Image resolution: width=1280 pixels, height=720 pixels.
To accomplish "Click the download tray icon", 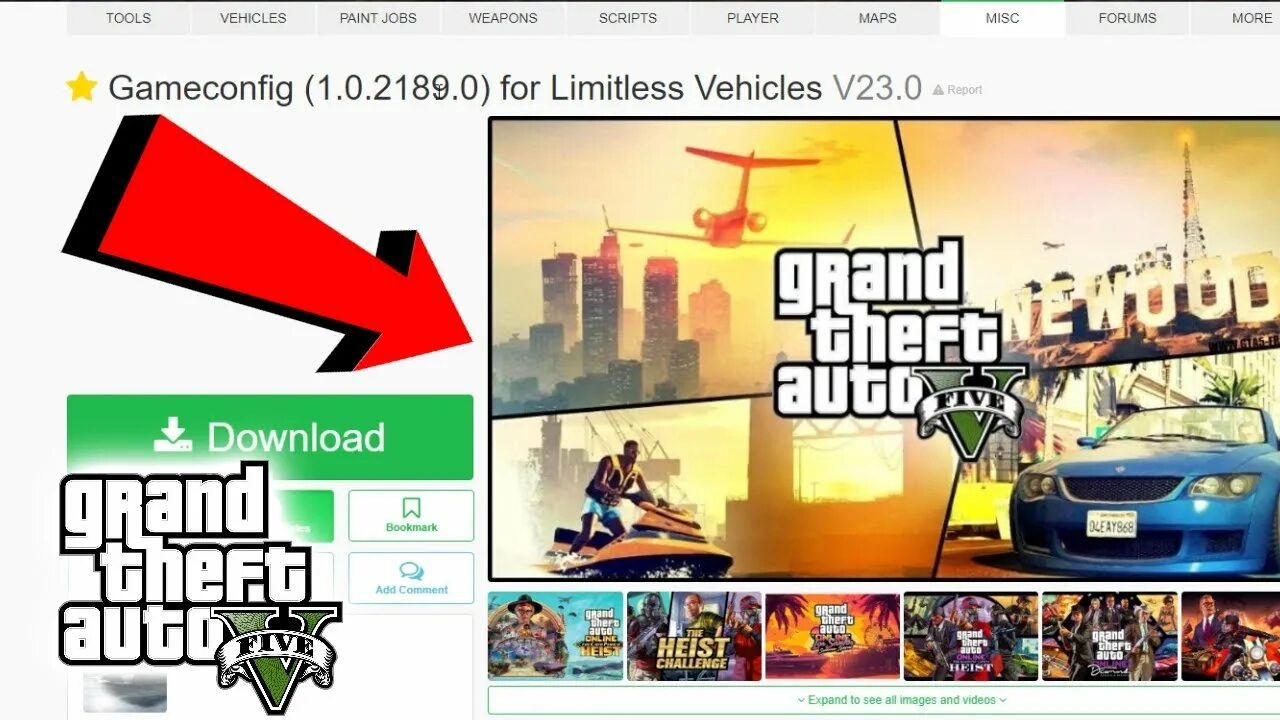I will coord(172,435).
